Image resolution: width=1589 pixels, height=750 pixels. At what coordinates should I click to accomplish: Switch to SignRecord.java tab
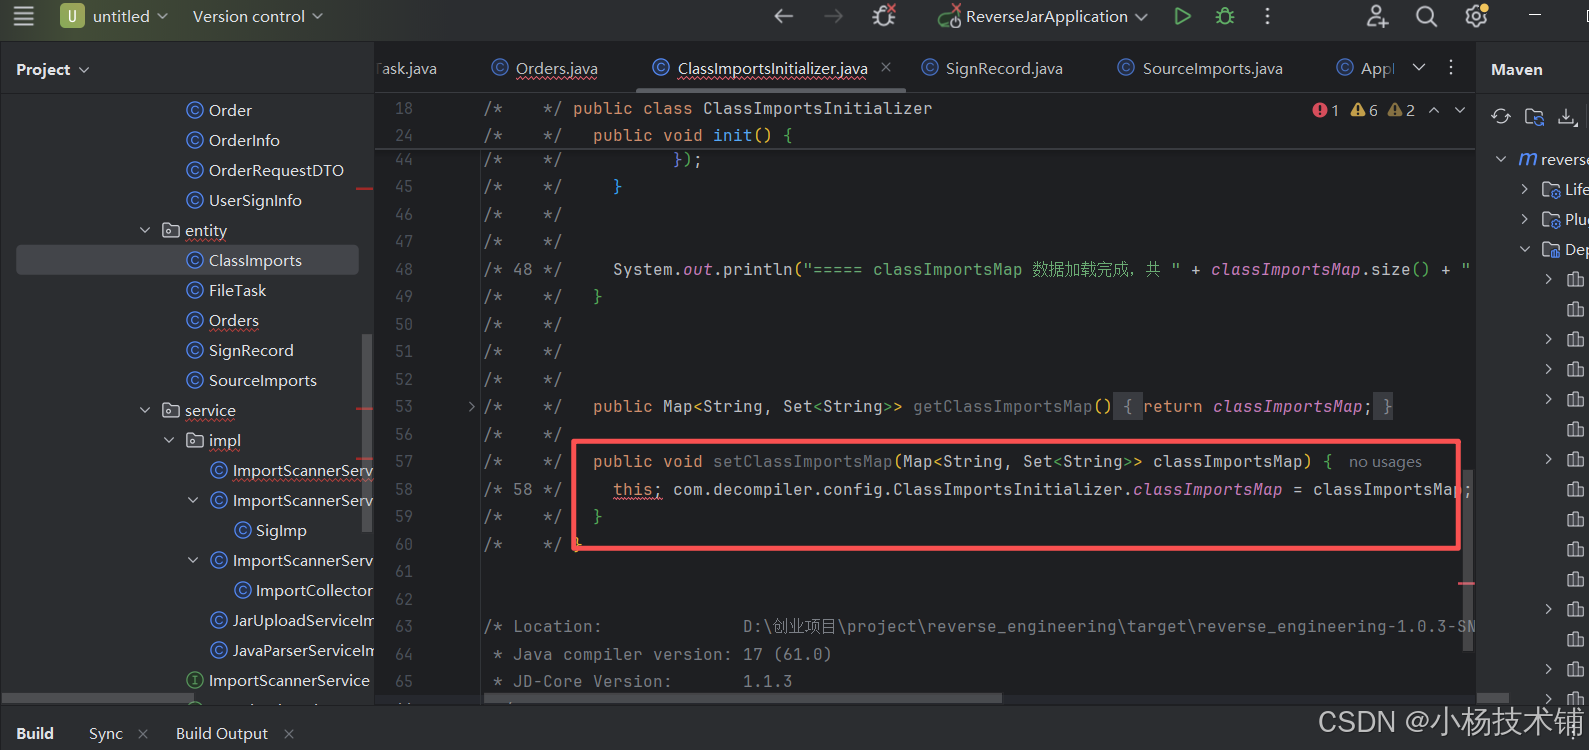pos(992,68)
